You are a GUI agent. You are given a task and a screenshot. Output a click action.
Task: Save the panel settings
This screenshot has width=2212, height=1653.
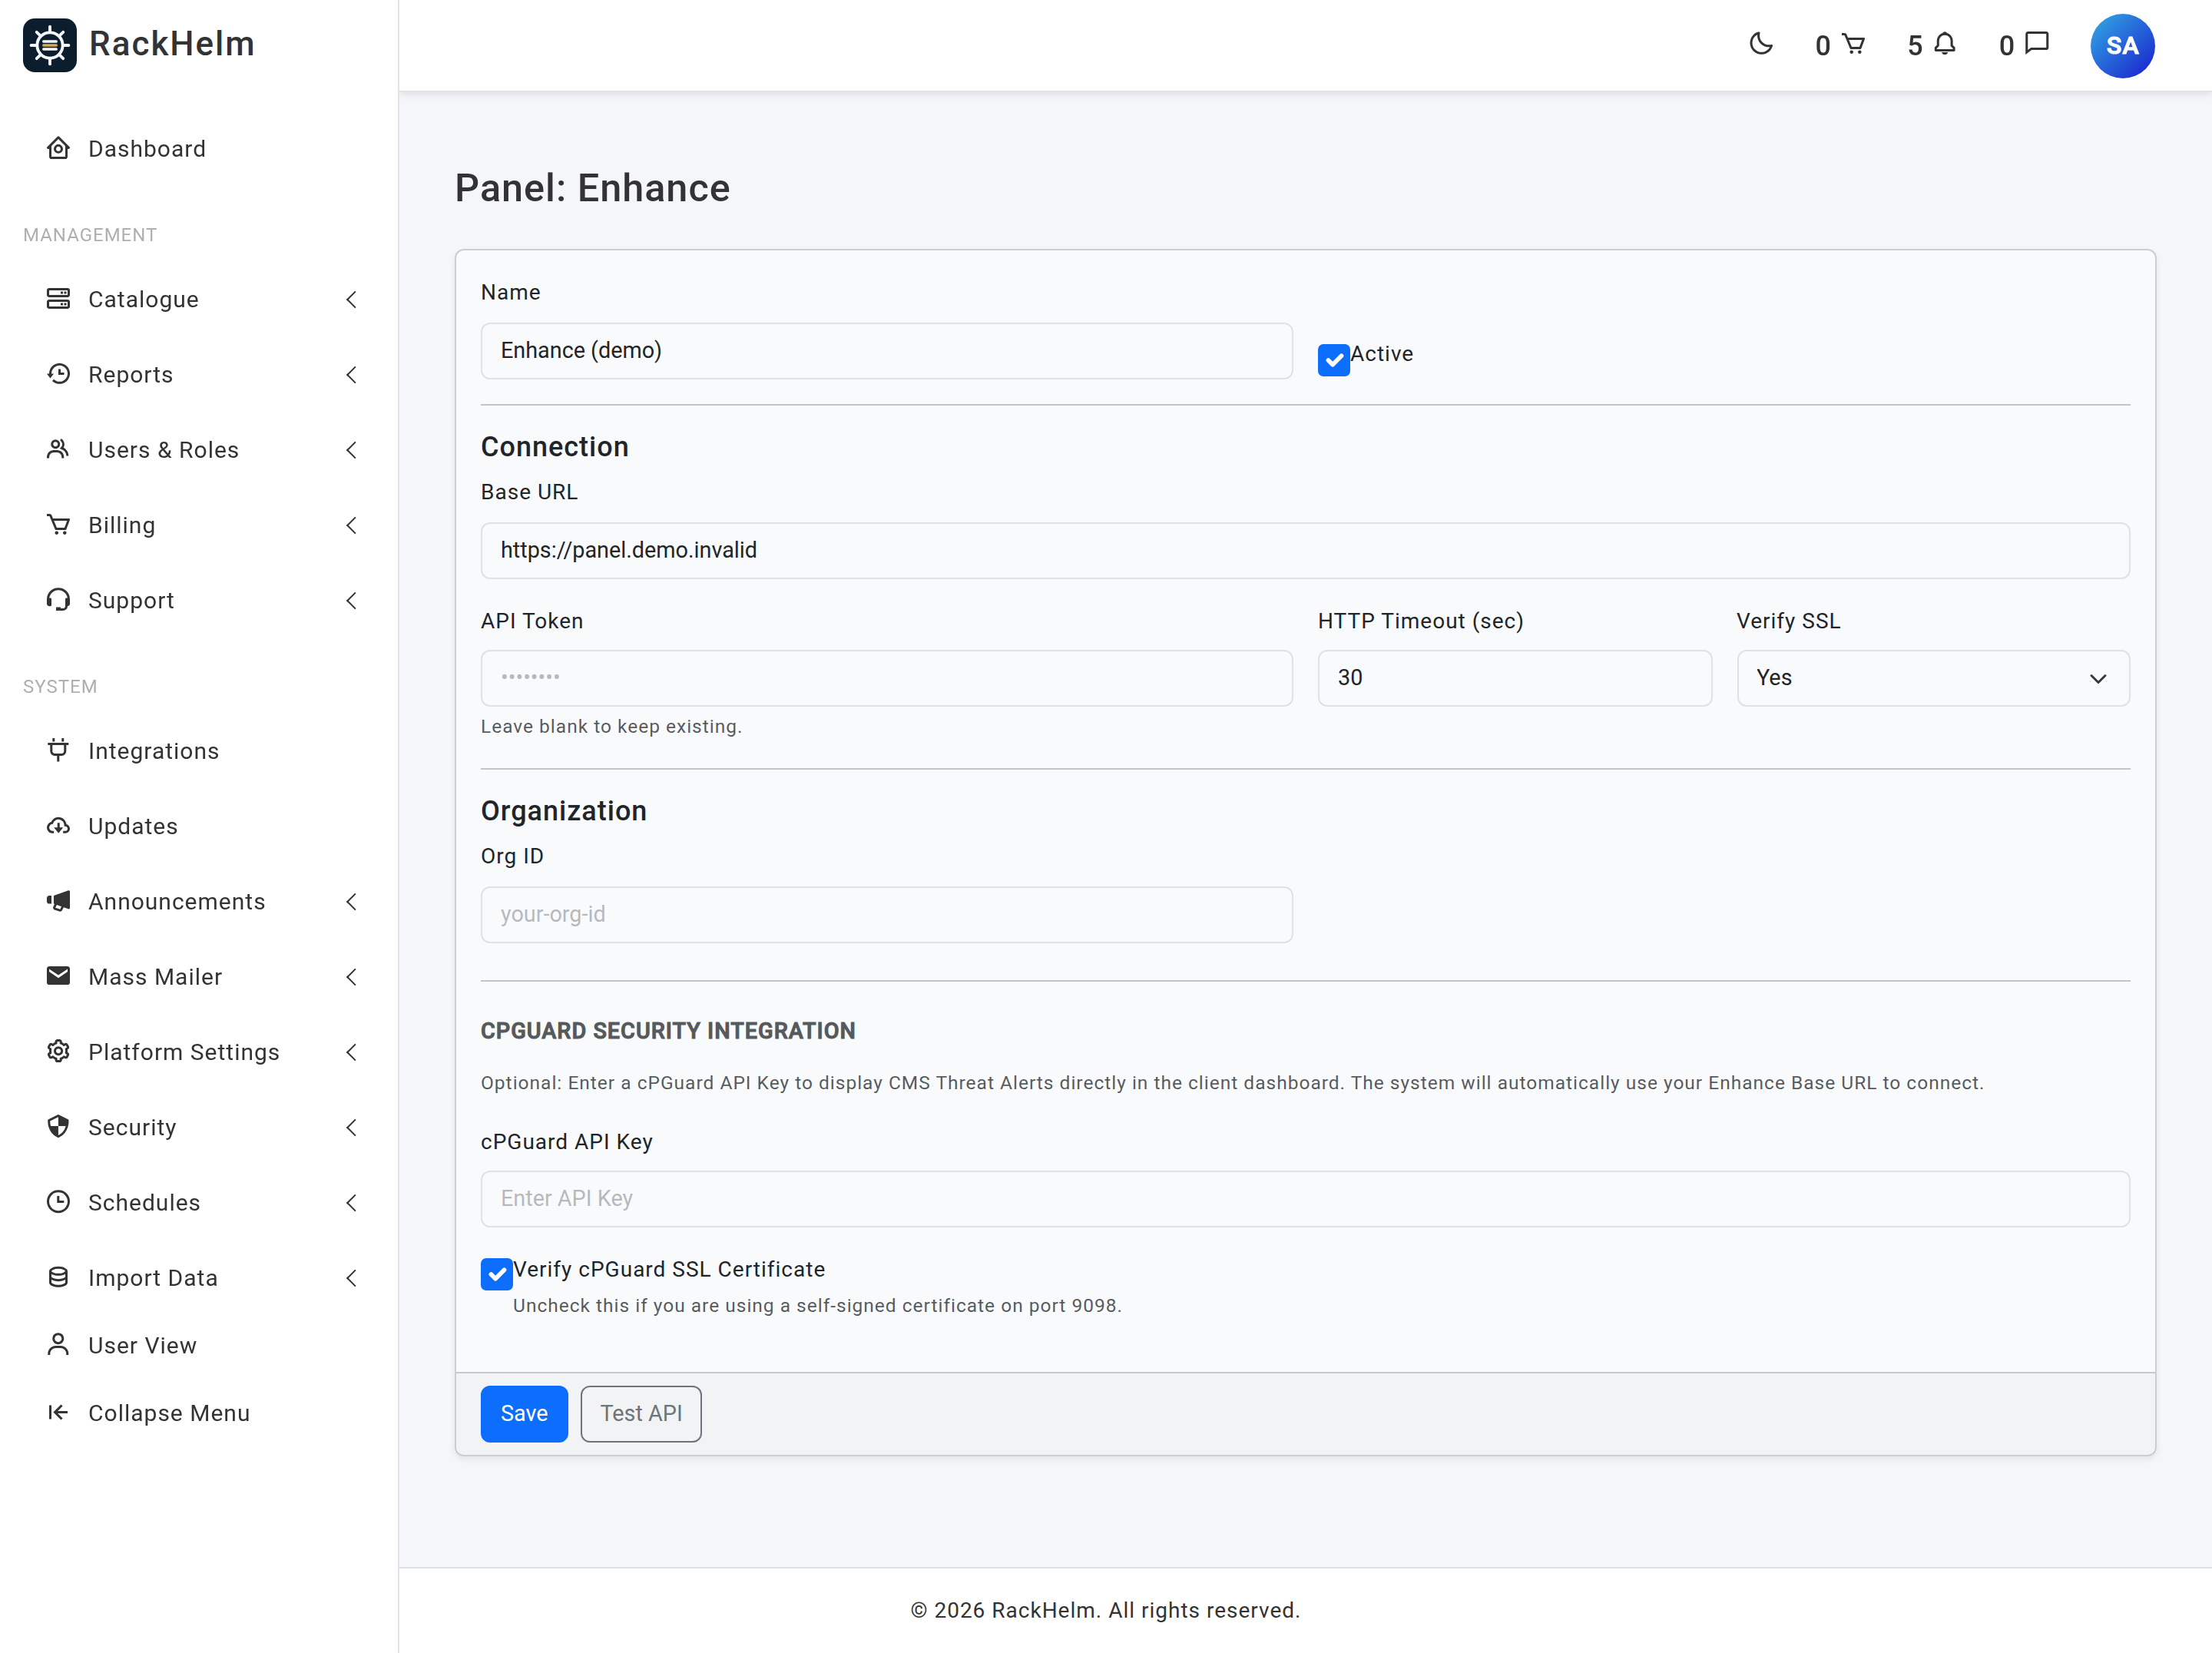tap(524, 1413)
